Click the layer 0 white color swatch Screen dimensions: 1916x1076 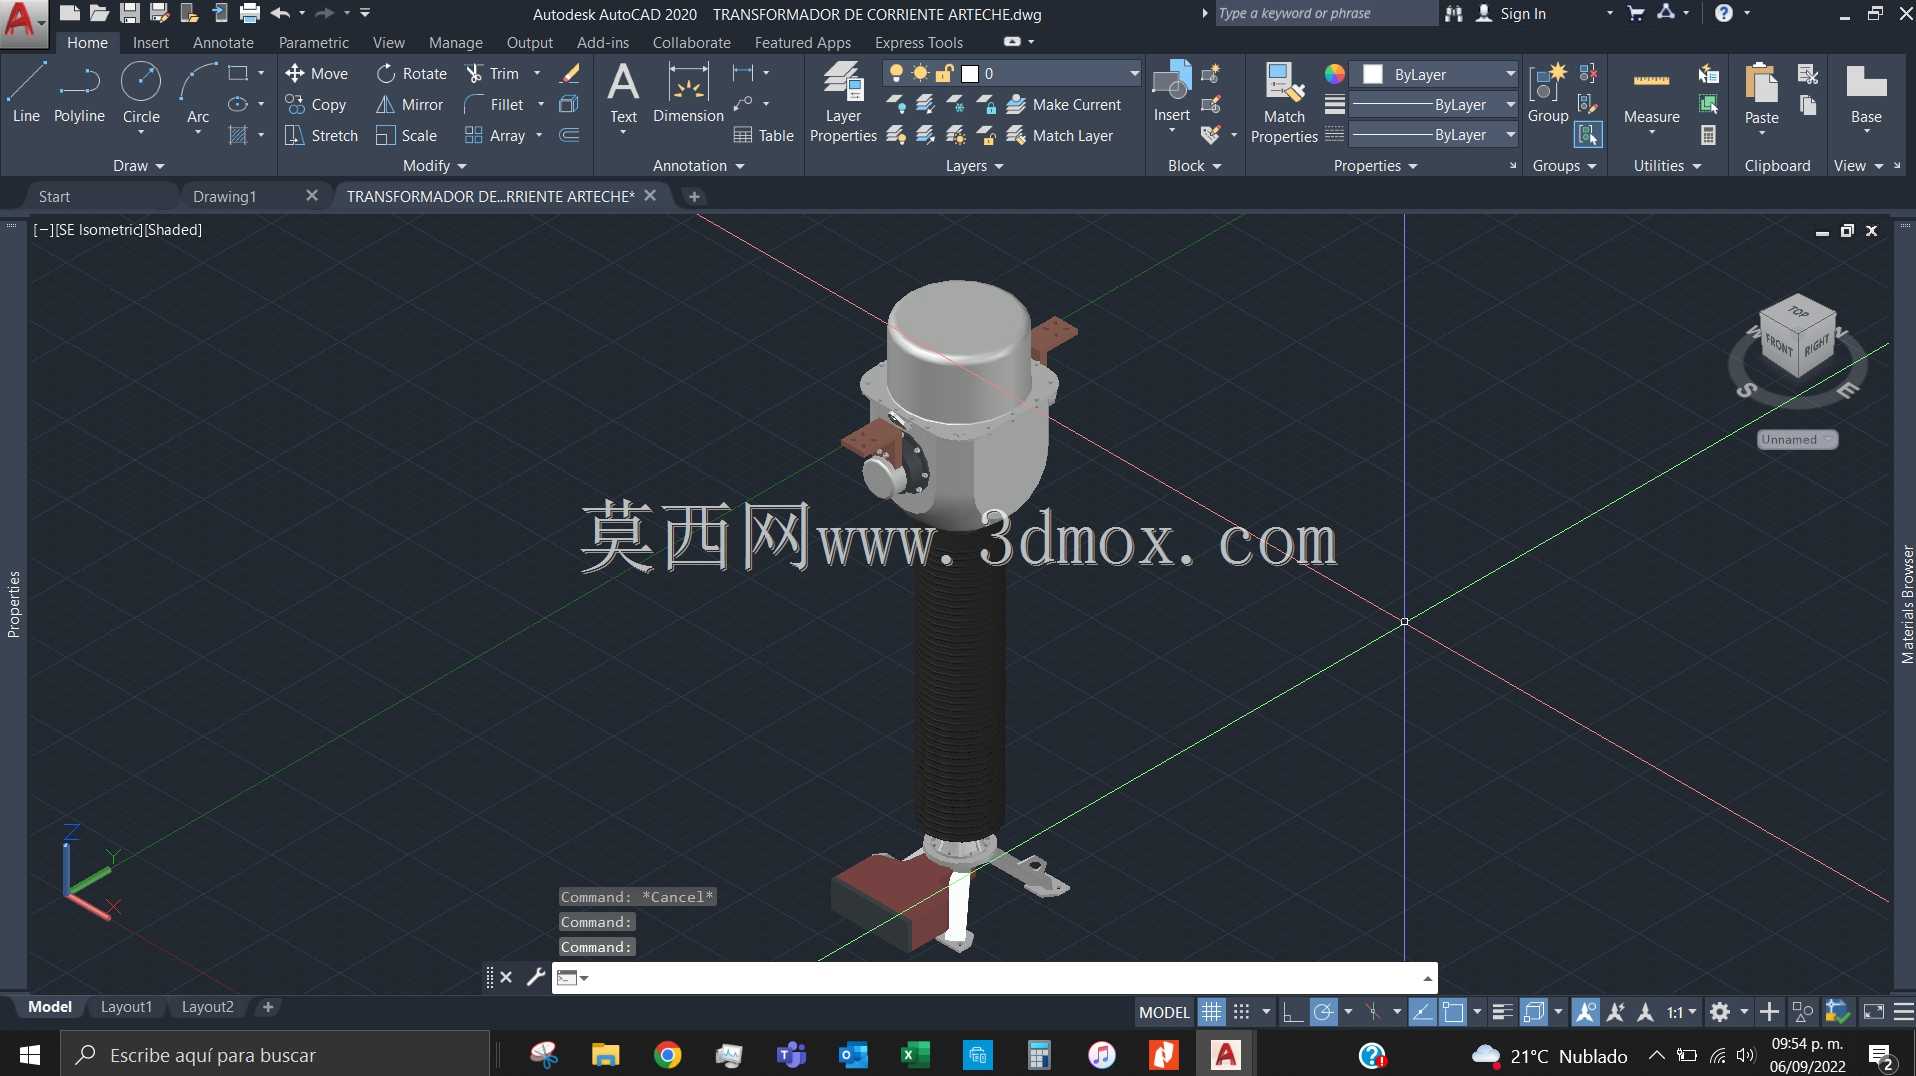pyautogui.click(x=969, y=73)
